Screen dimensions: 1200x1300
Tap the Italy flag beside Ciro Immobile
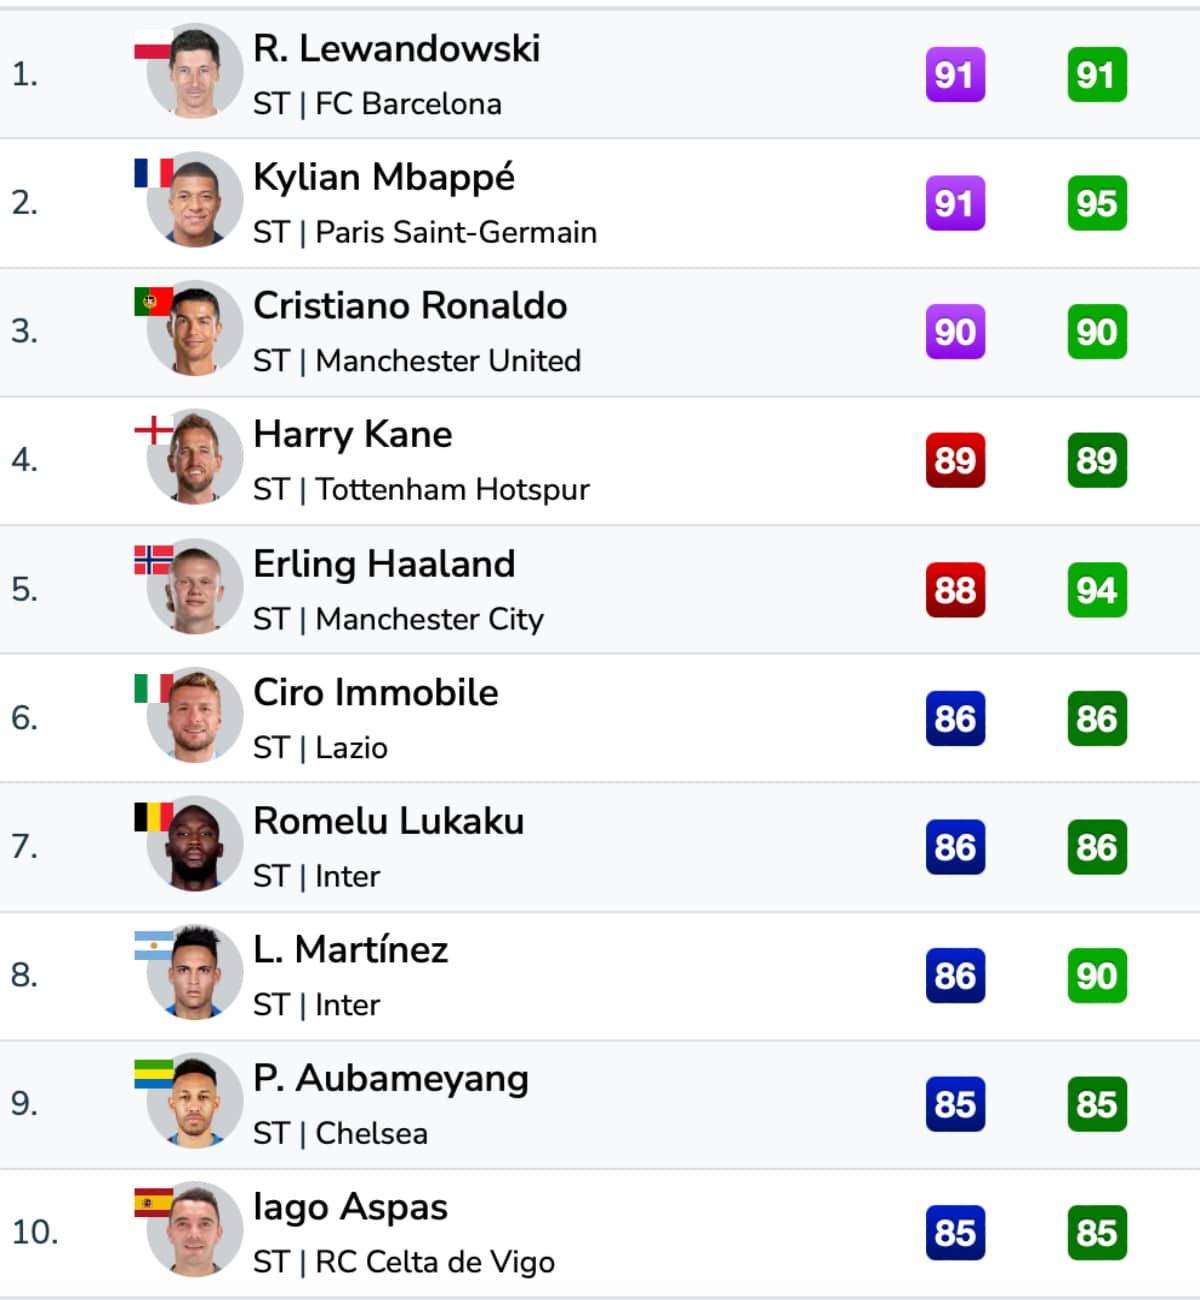coord(153,688)
